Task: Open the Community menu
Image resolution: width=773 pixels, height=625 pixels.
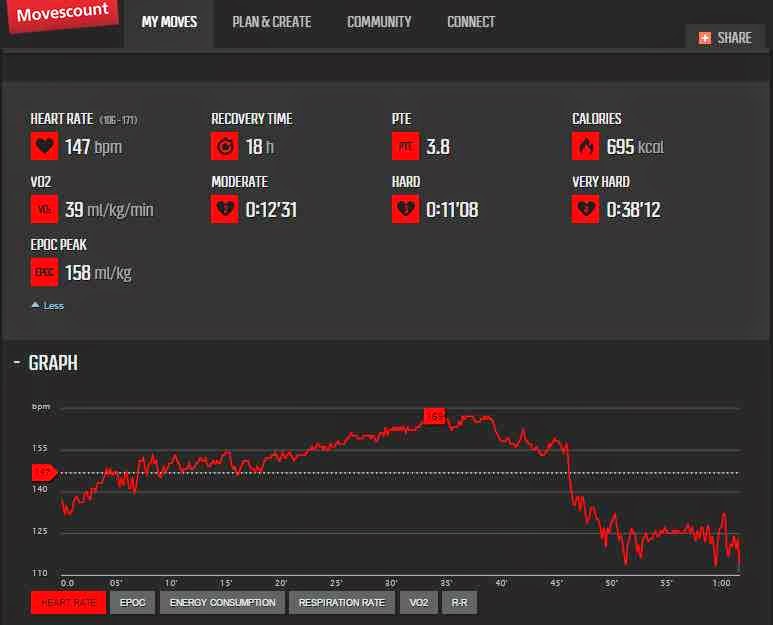Action: pyautogui.click(x=379, y=22)
